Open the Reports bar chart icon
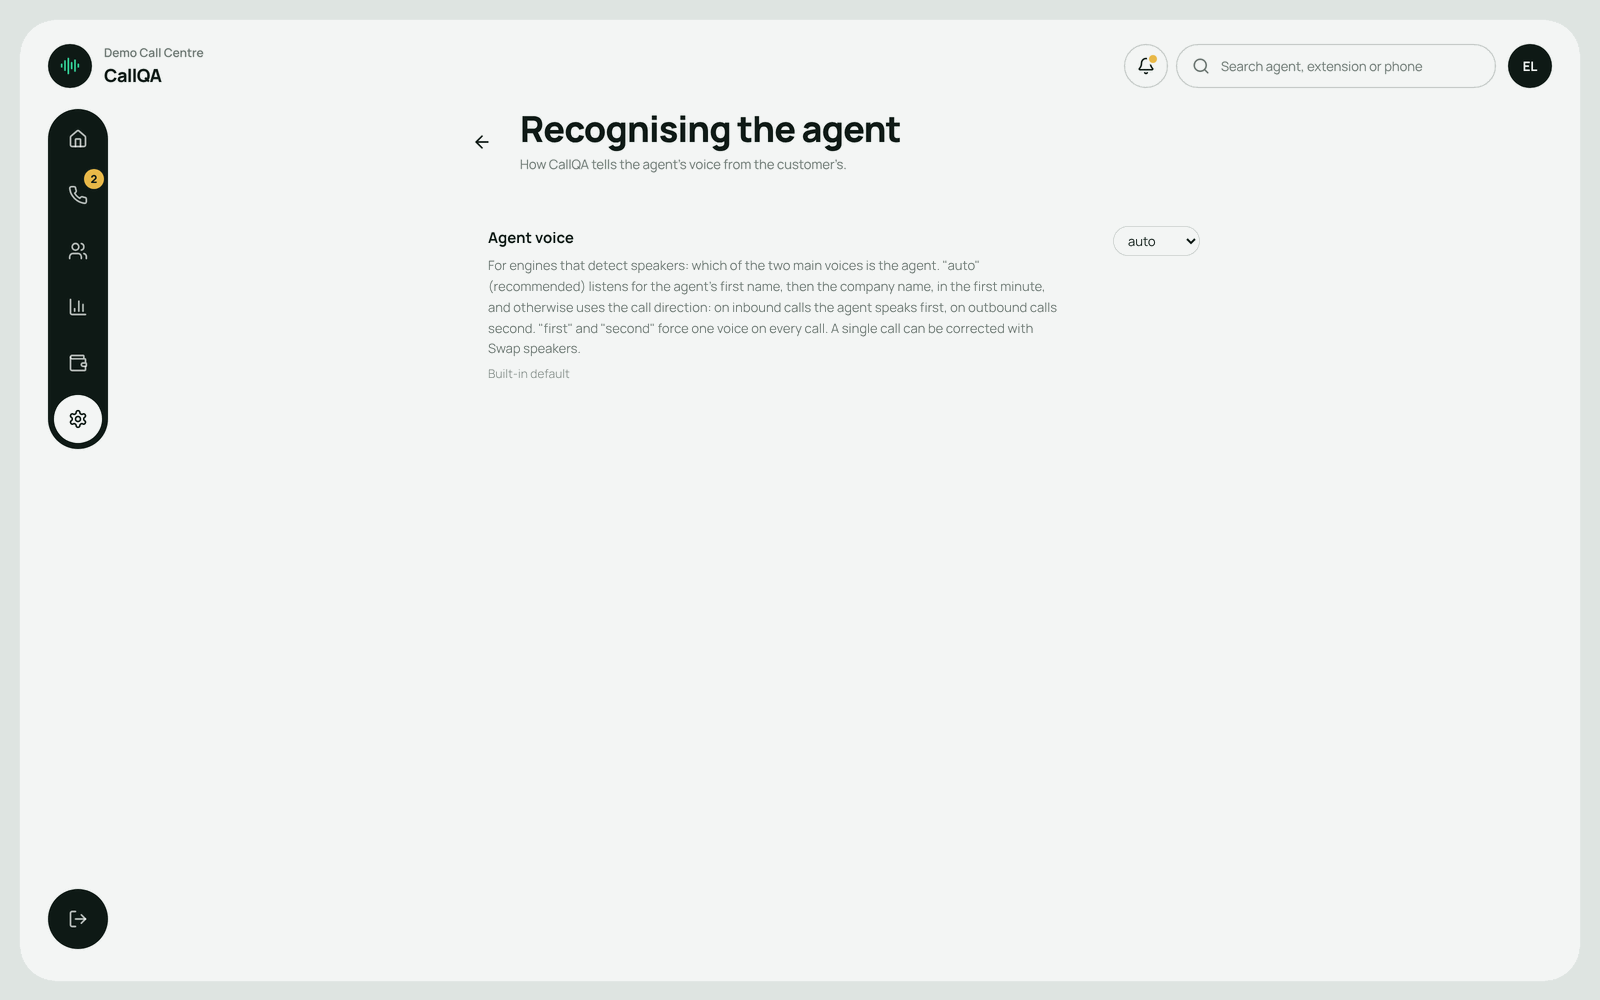This screenshot has height=1000, width=1600. click(78, 307)
